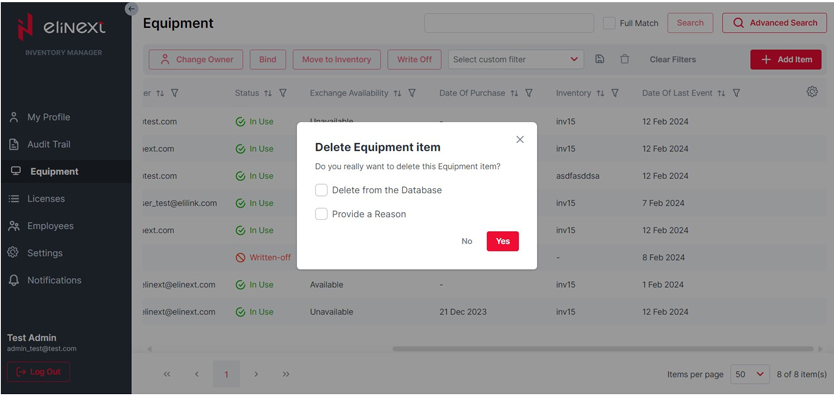Click the Add Item button

(x=786, y=60)
